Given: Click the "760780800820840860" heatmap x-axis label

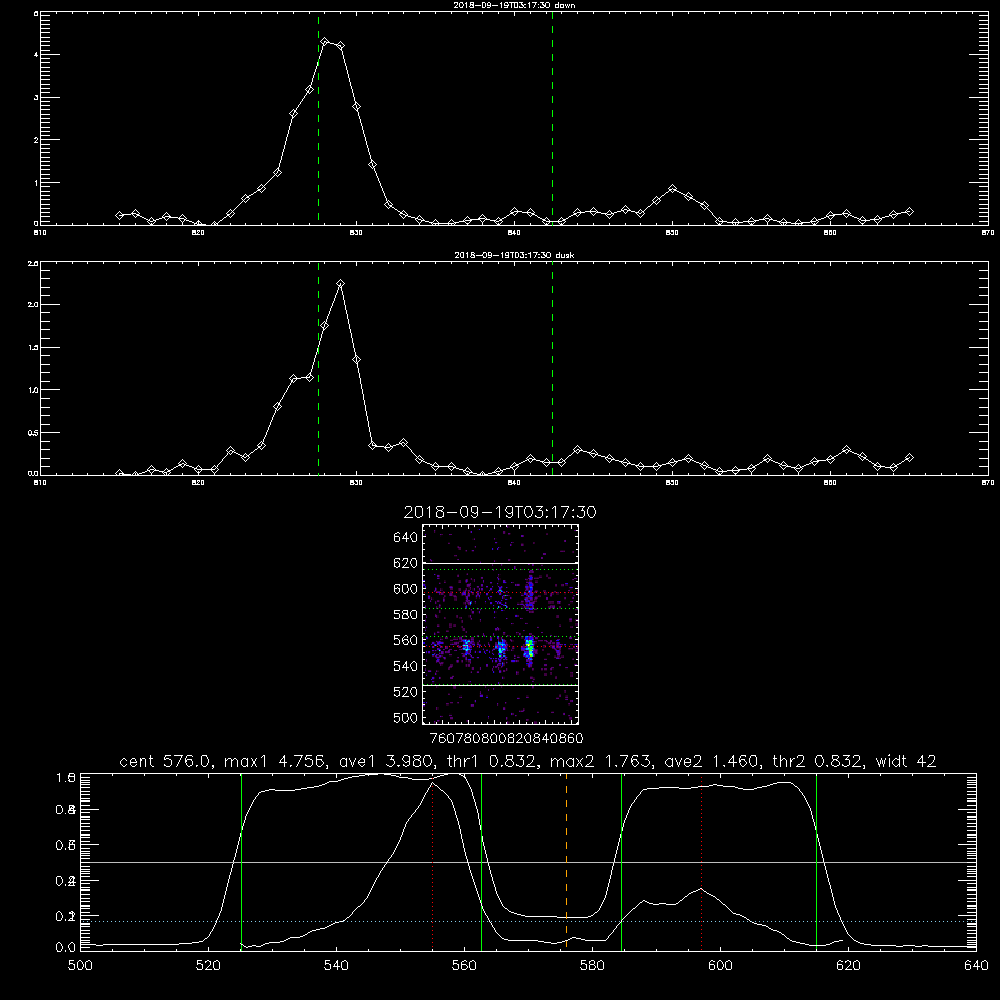Looking at the screenshot, I should (507, 738).
